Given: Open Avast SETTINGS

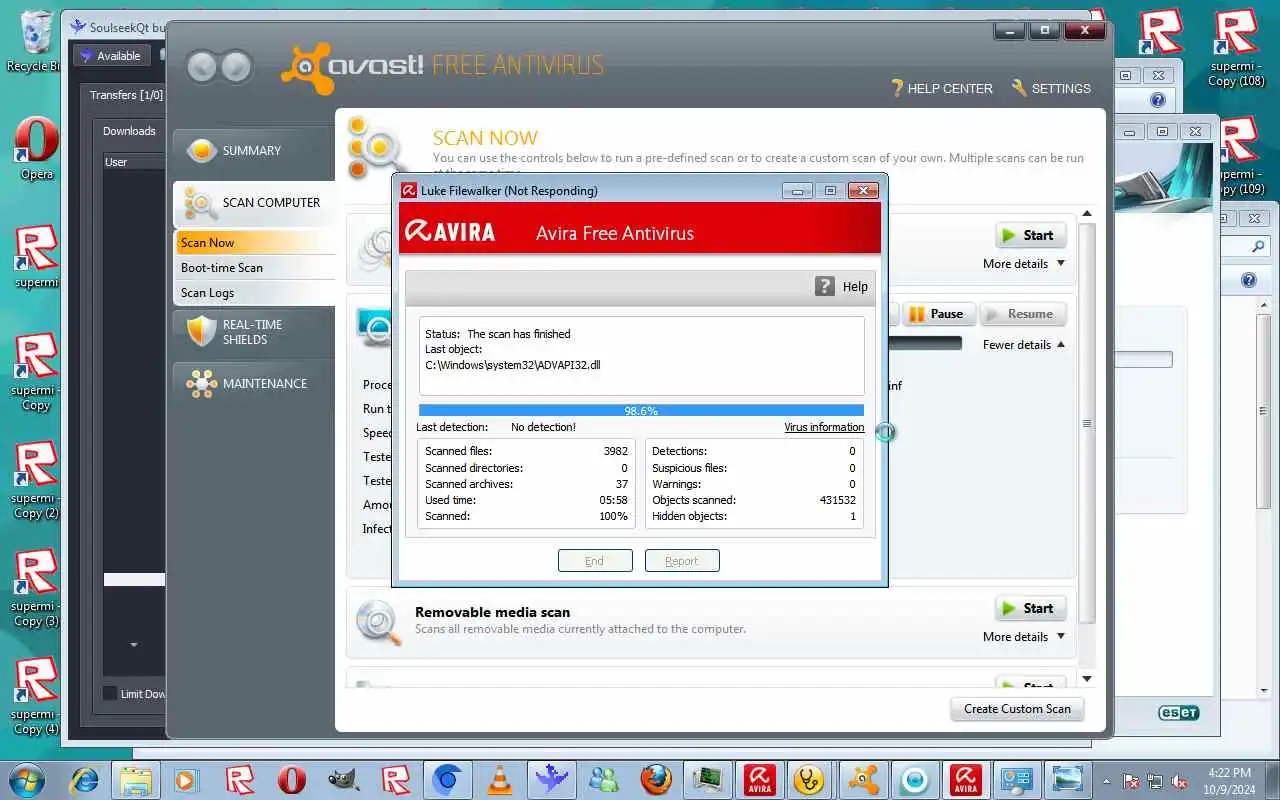Looking at the screenshot, I should pyautogui.click(x=1051, y=89).
